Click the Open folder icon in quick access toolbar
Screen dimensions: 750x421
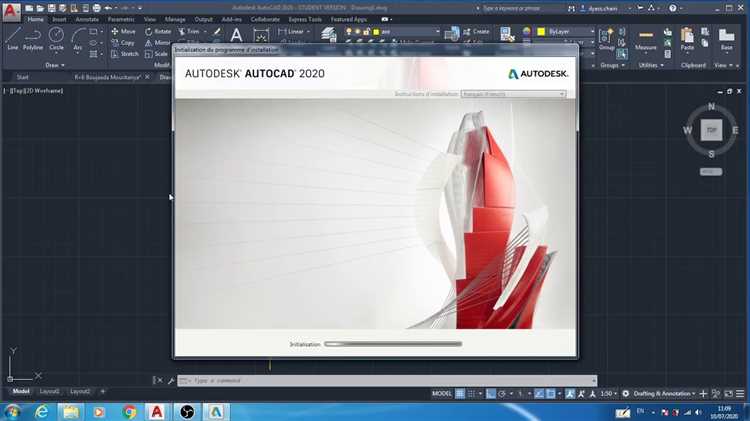pyautogui.click(x=40, y=8)
